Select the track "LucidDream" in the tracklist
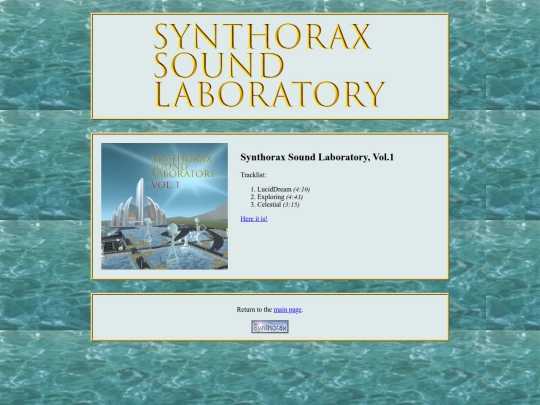The height and width of the screenshot is (405, 540). [x=274, y=189]
